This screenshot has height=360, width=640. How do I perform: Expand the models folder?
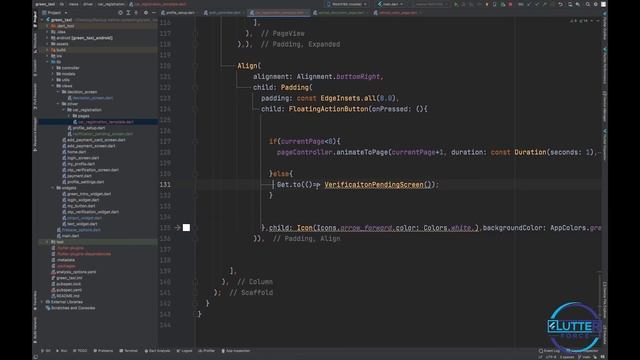pos(53,74)
